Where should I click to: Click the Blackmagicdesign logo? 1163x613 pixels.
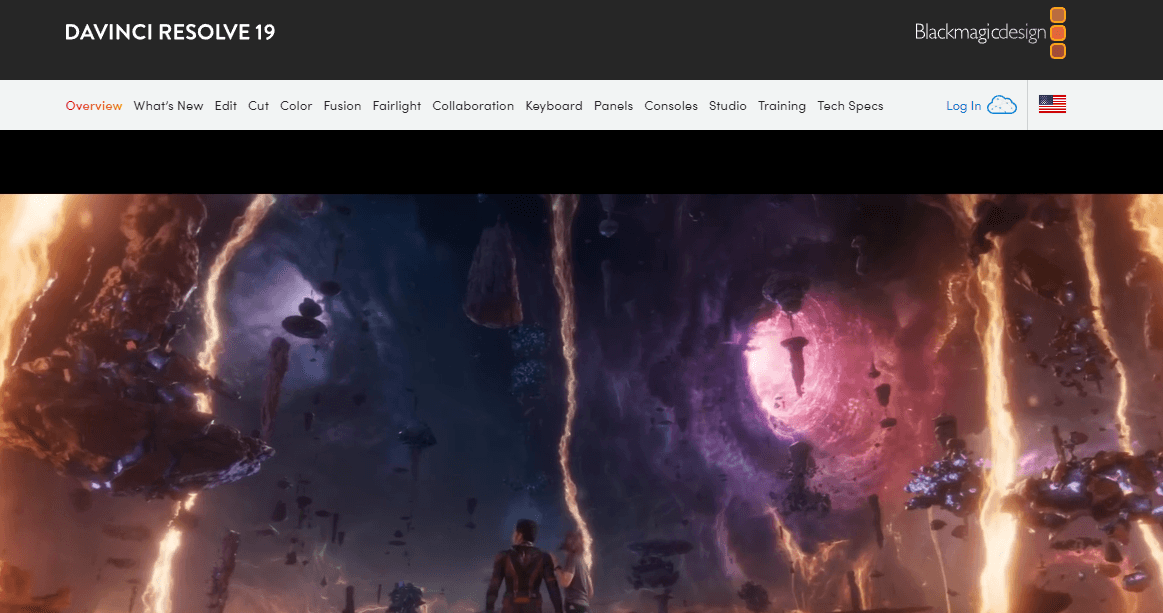990,33
